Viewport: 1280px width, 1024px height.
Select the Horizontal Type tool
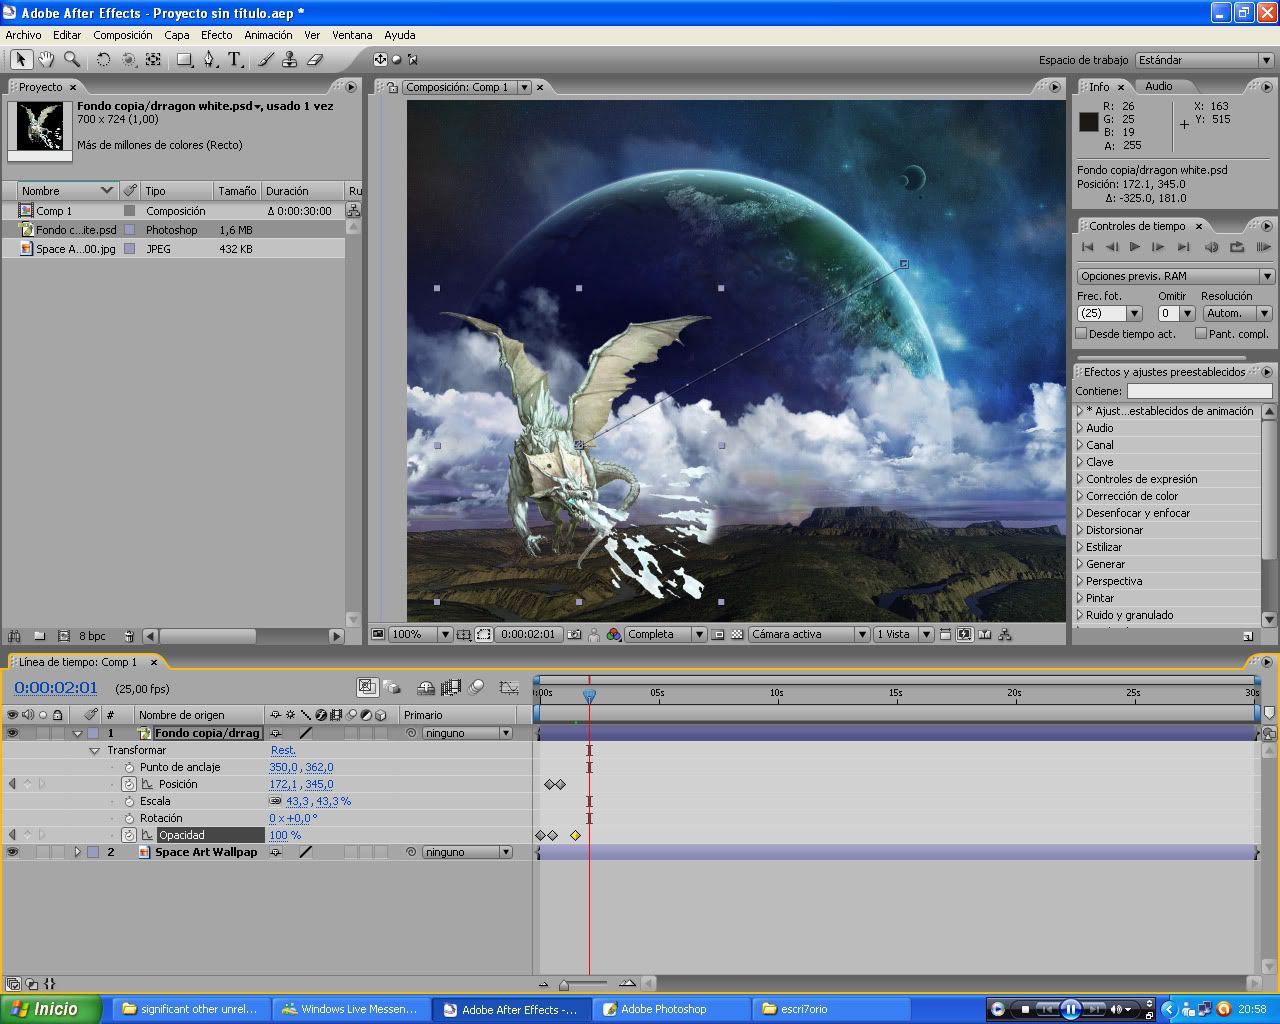tap(235, 60)
